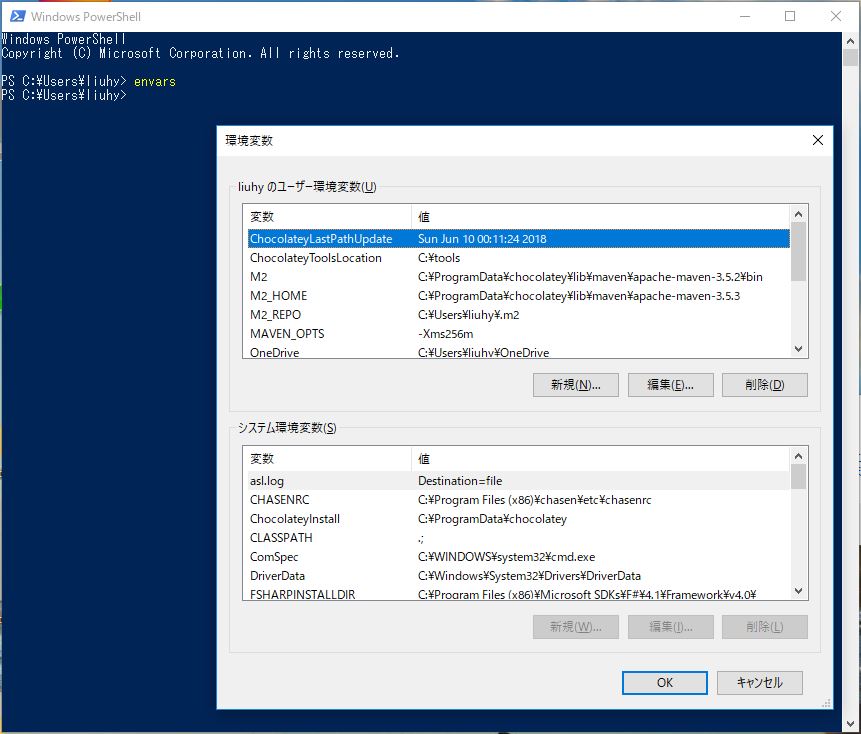Viewport: 861px width, 734px height.
Task: Click down arrow of user variables scrollbar
Action: point(798,349)
